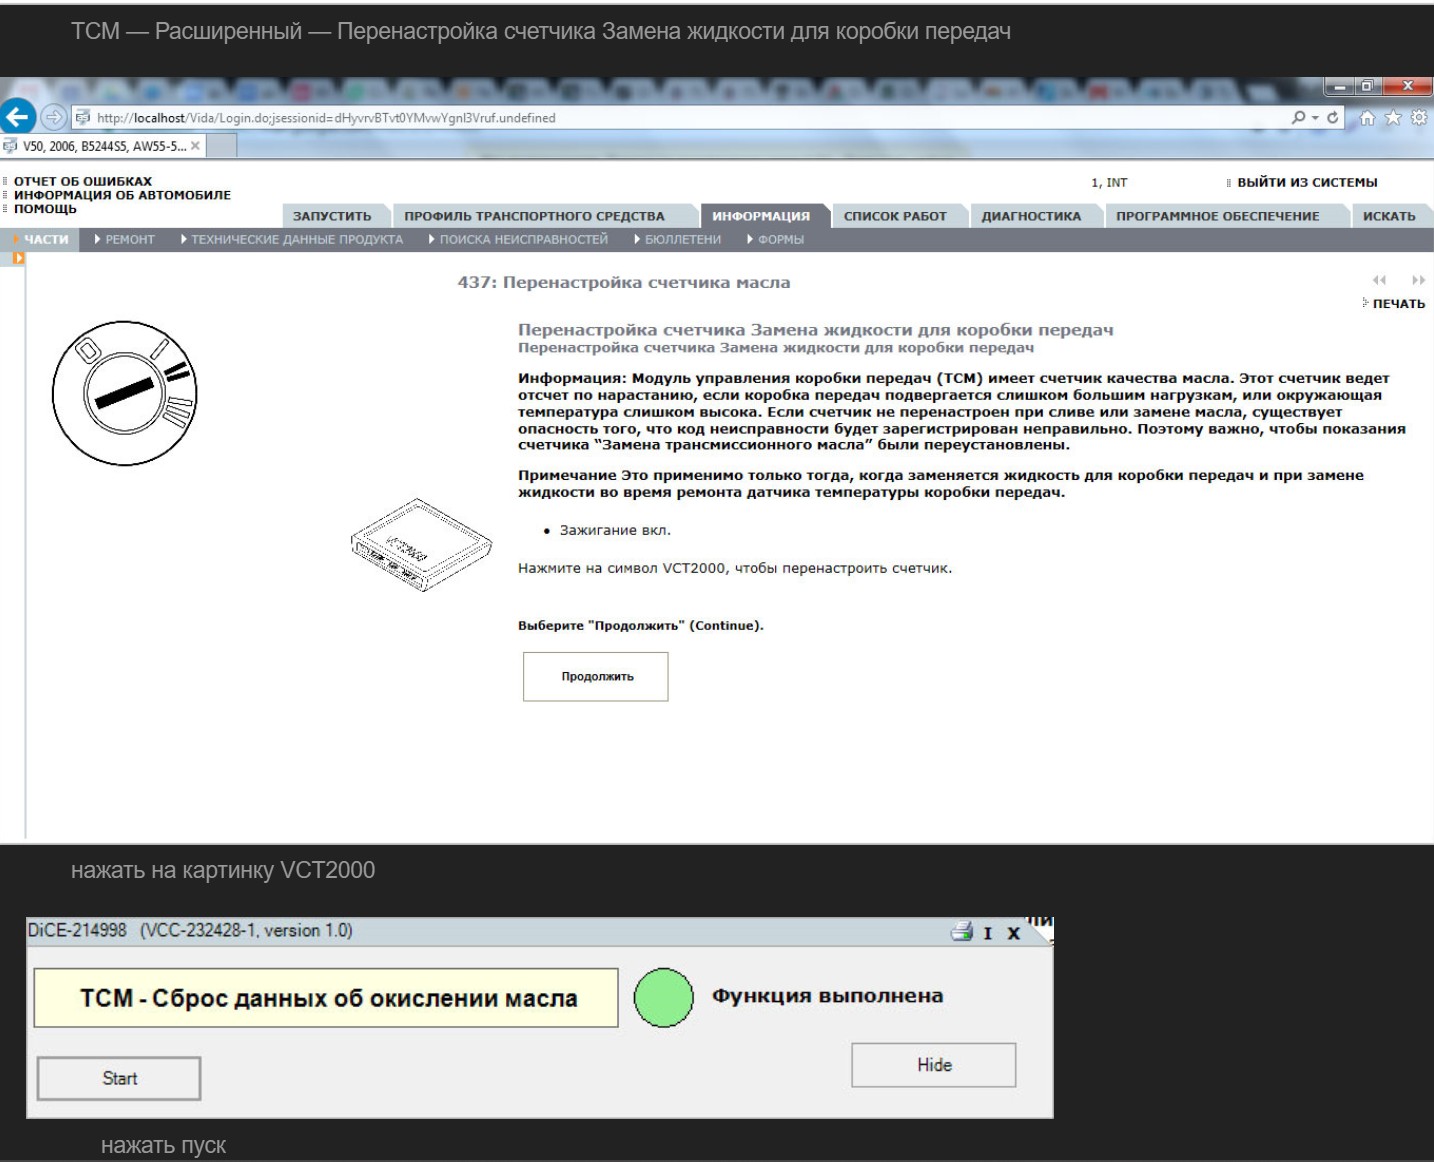The height and width of the screenshot is (1162, 1434).
Task: Open the ПРОГРАММНОЕ ОБЕСПЕЧЕНИЕ tab
Action: (1217, 216)
